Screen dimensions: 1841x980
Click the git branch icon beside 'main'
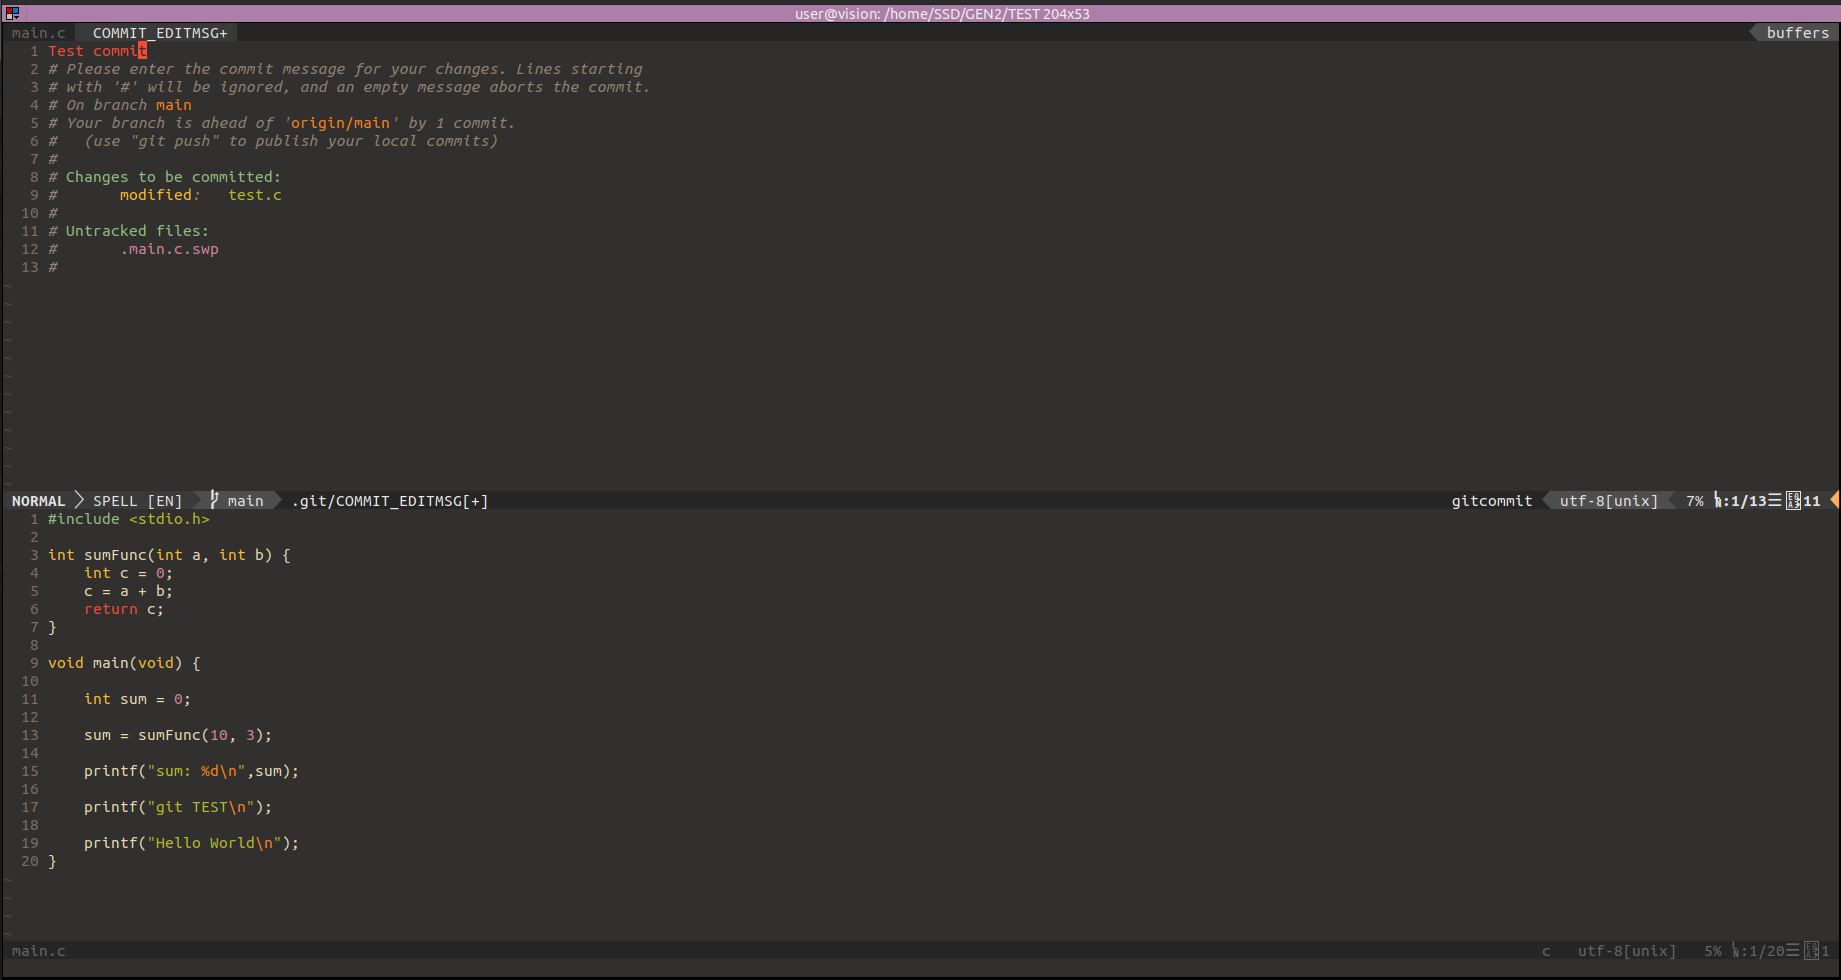pos(213,500)
